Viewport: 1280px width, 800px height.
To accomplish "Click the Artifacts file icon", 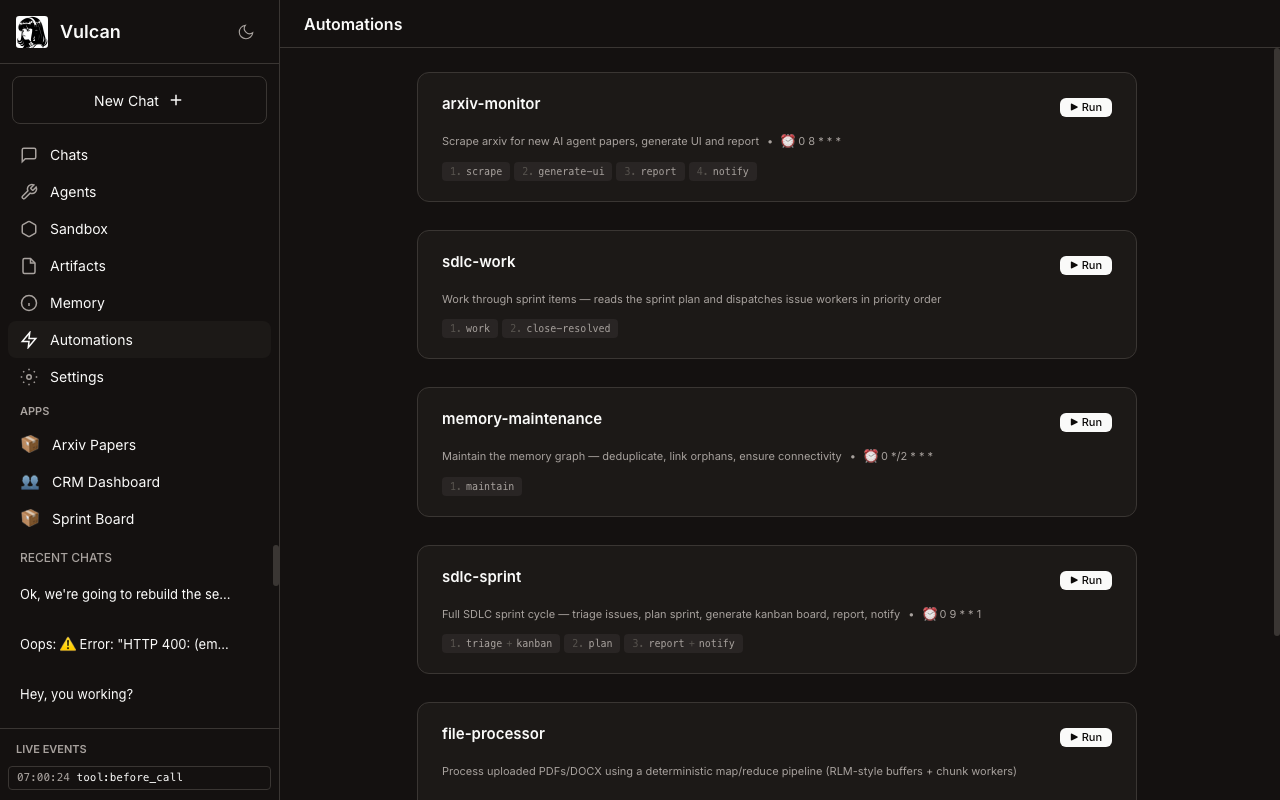I will tap(29, 266).
